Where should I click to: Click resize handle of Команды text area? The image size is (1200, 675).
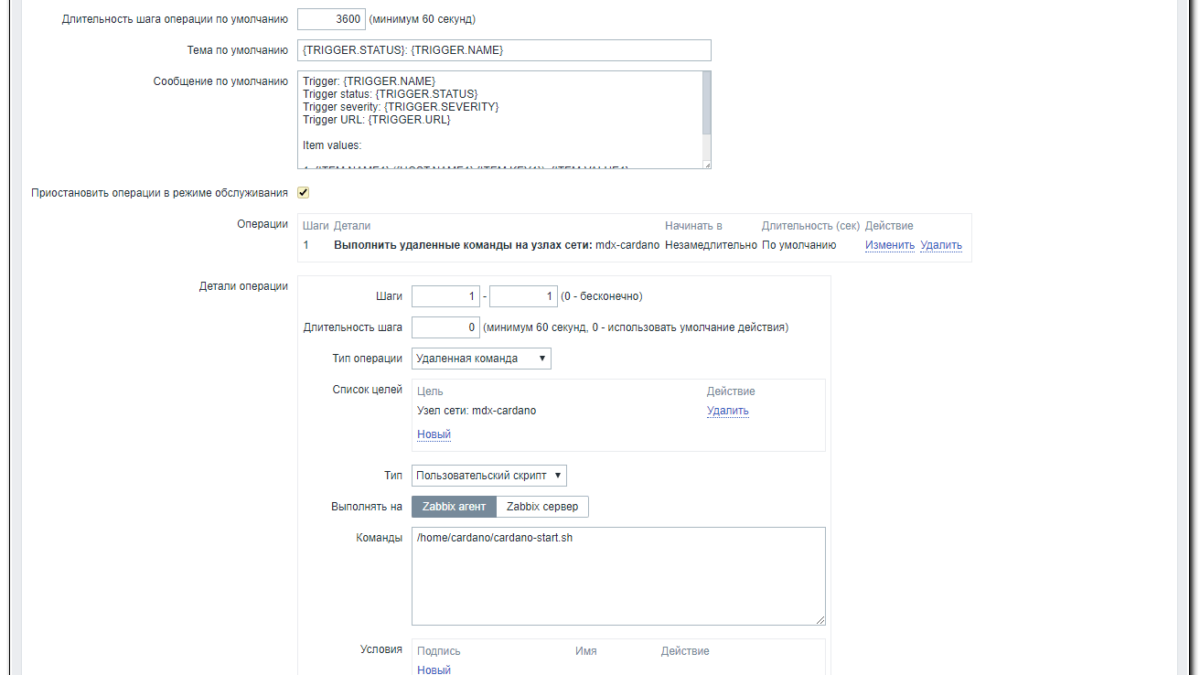[821, 620]
